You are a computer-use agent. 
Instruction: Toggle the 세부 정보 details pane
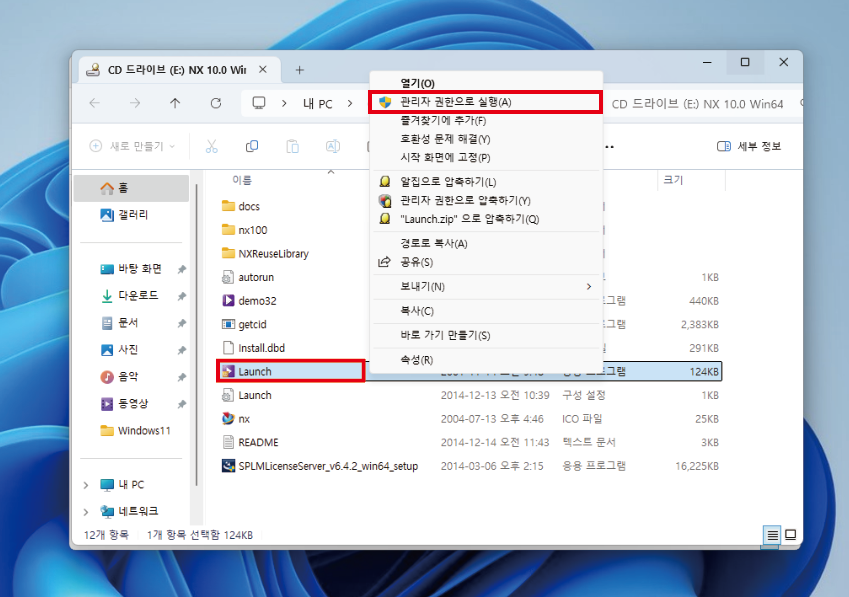click(749, 146)
